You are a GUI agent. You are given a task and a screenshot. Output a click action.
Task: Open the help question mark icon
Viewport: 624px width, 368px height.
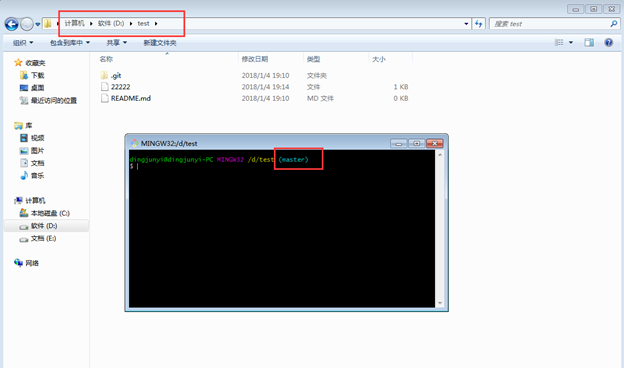coord(608,42)
